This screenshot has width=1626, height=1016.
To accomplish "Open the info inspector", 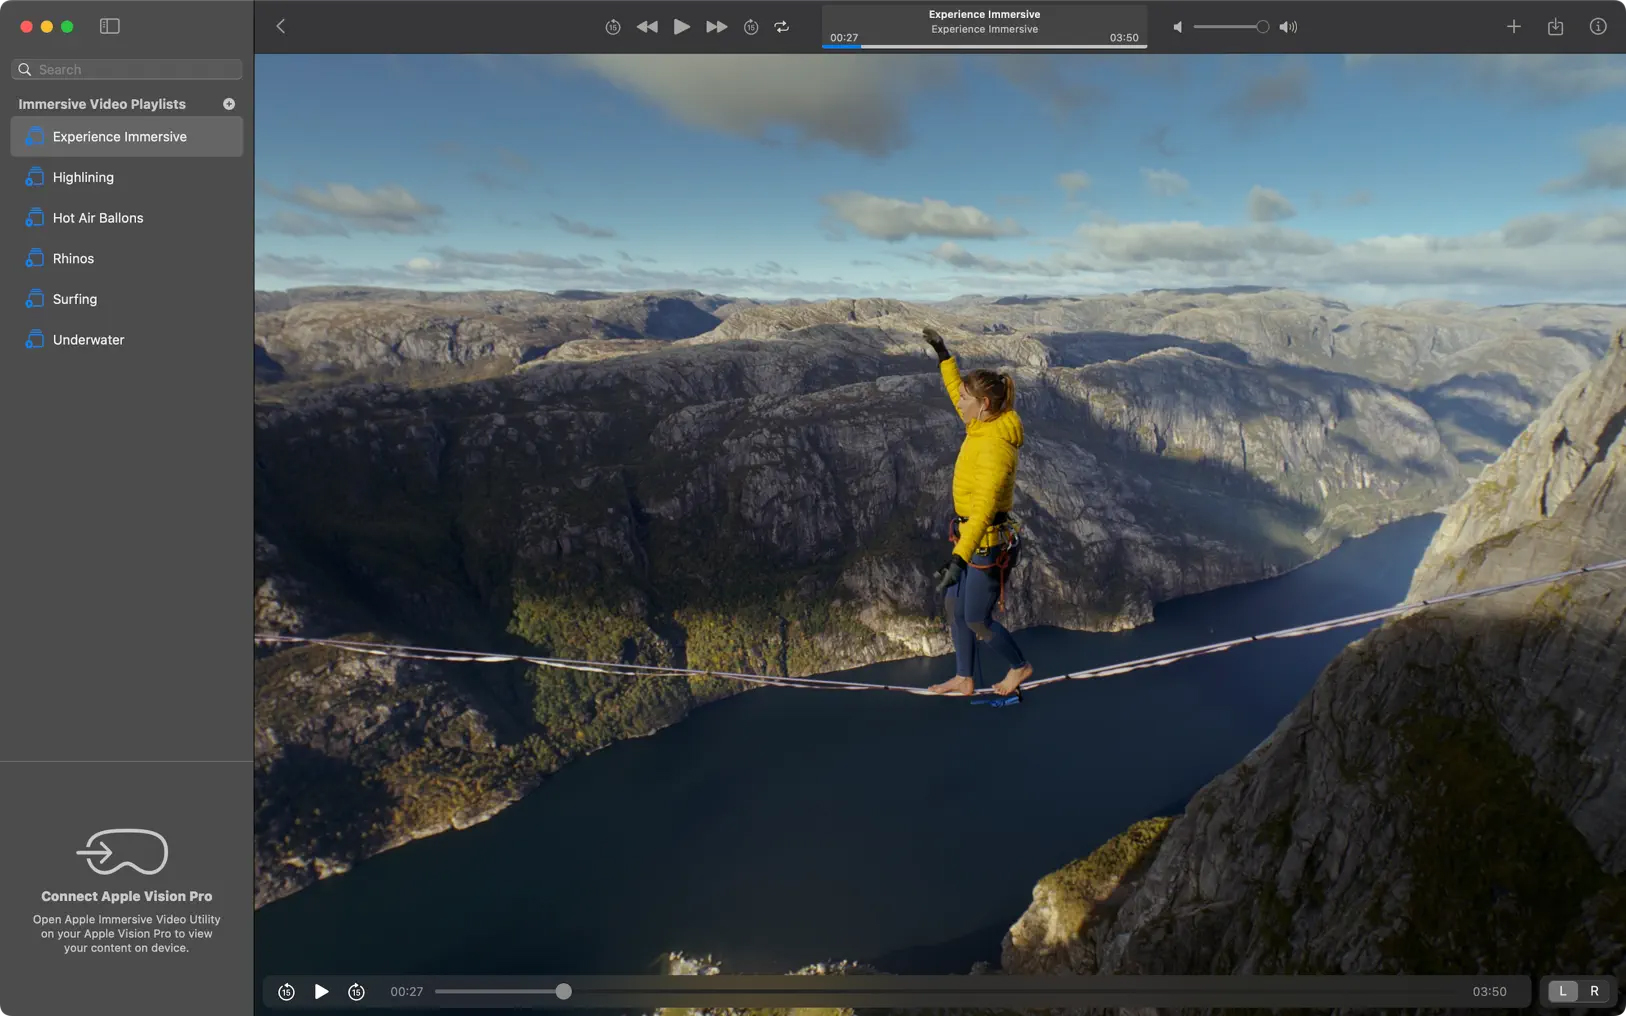I will [x=1597, y=27].
